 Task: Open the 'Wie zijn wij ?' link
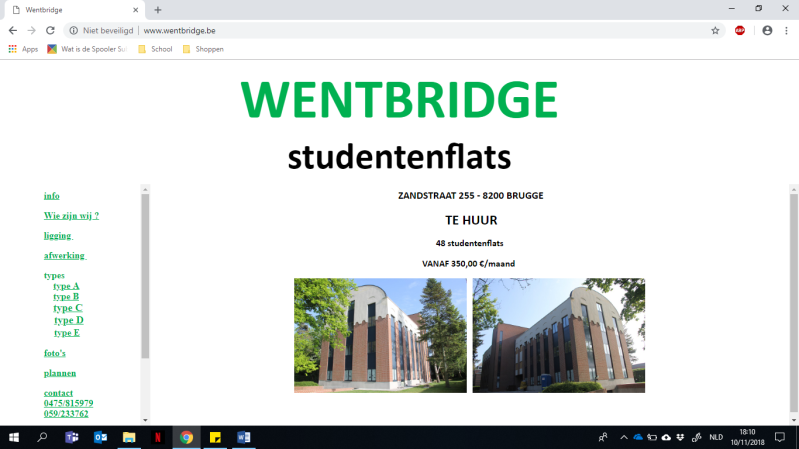click(71, 216)
